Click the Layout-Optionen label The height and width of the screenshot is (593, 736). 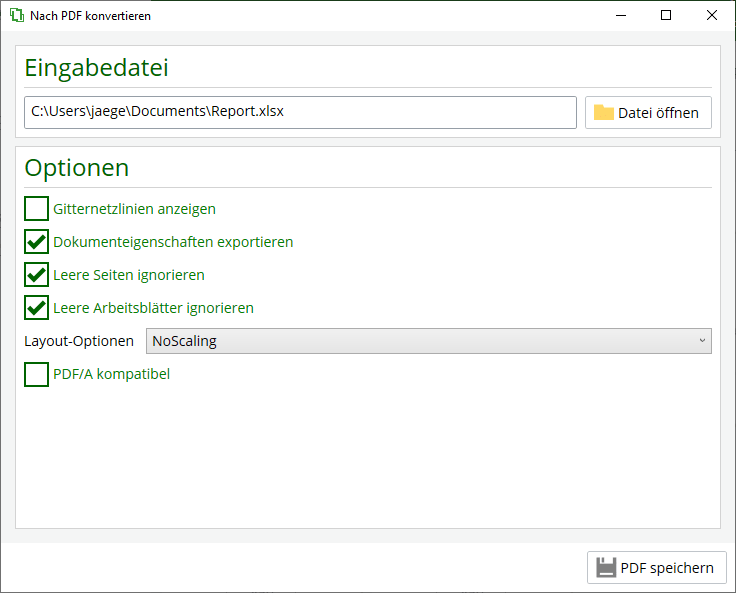click(79, 341)
